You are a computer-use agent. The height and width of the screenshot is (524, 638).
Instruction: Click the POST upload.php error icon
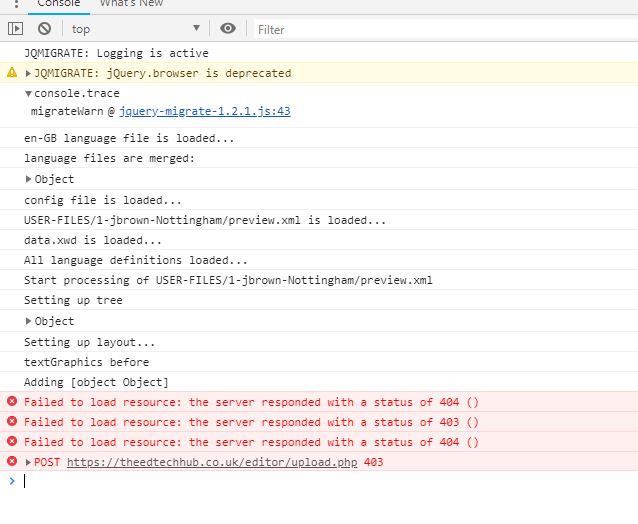[x=12, y=461]
